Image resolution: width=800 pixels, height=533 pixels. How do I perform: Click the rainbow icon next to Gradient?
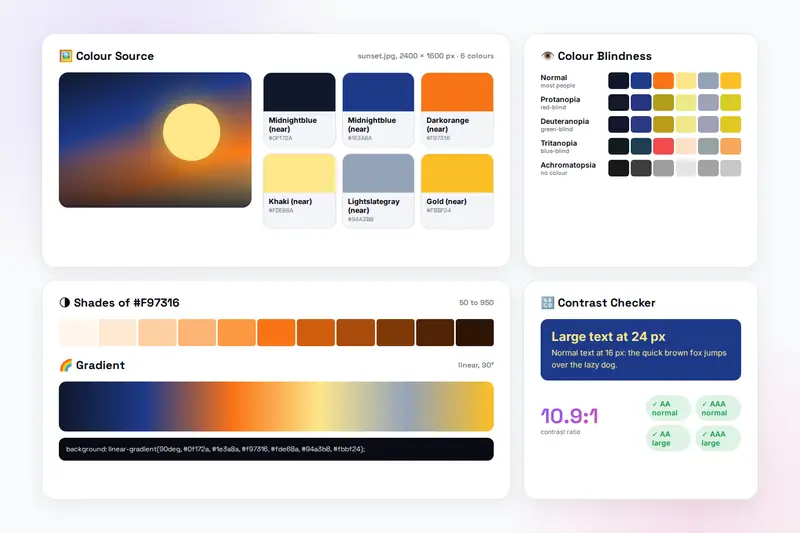coord(66,365)
